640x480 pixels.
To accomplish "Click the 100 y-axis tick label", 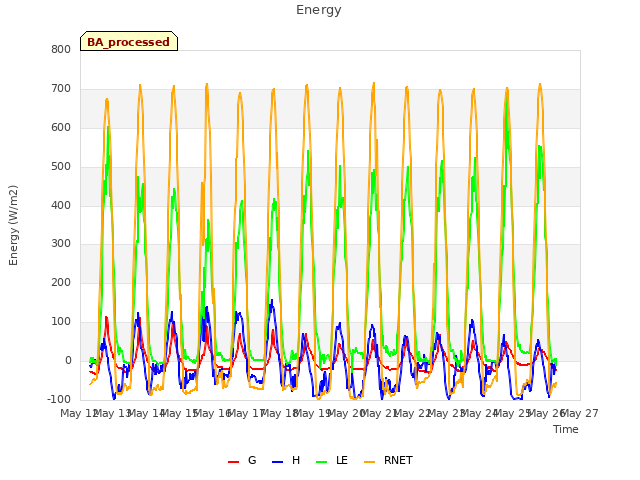I will pyautogui.click(x=61, y=322).
